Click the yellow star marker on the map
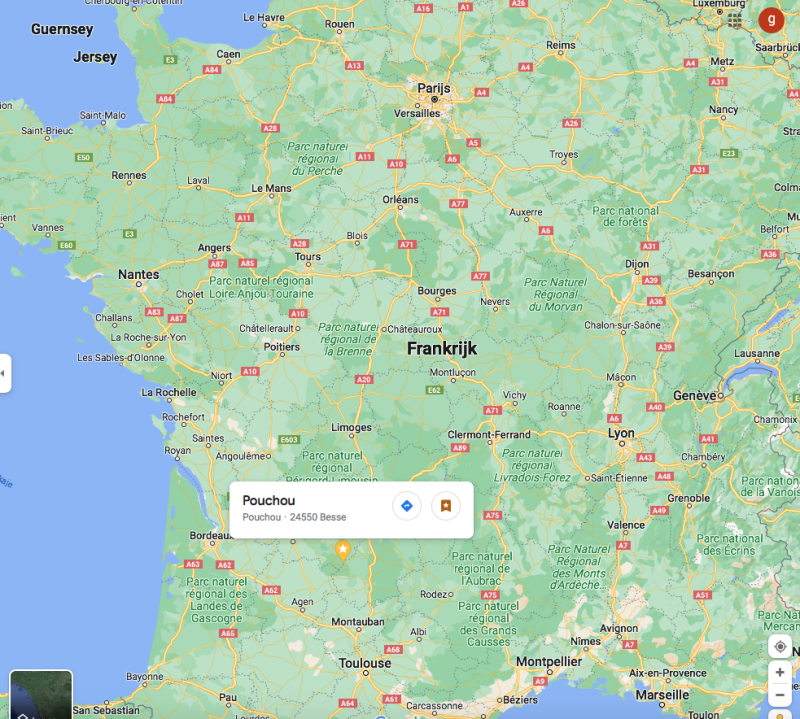The image size is (800, 719). click(x=343, y=551)
